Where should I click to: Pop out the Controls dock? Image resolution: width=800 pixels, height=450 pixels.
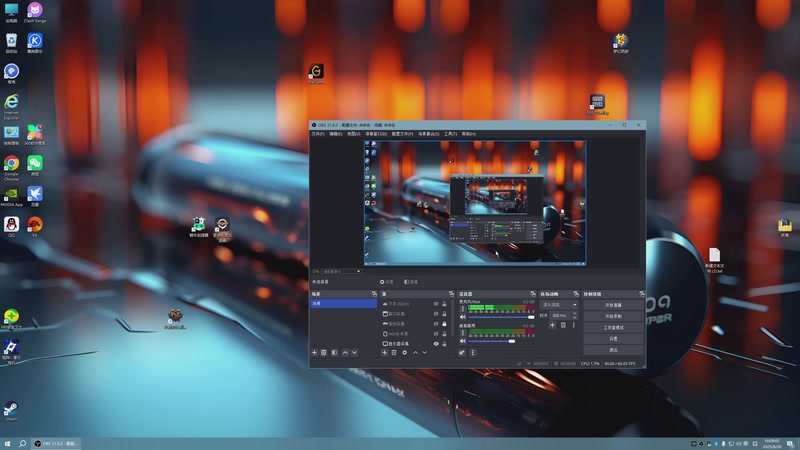643,294
